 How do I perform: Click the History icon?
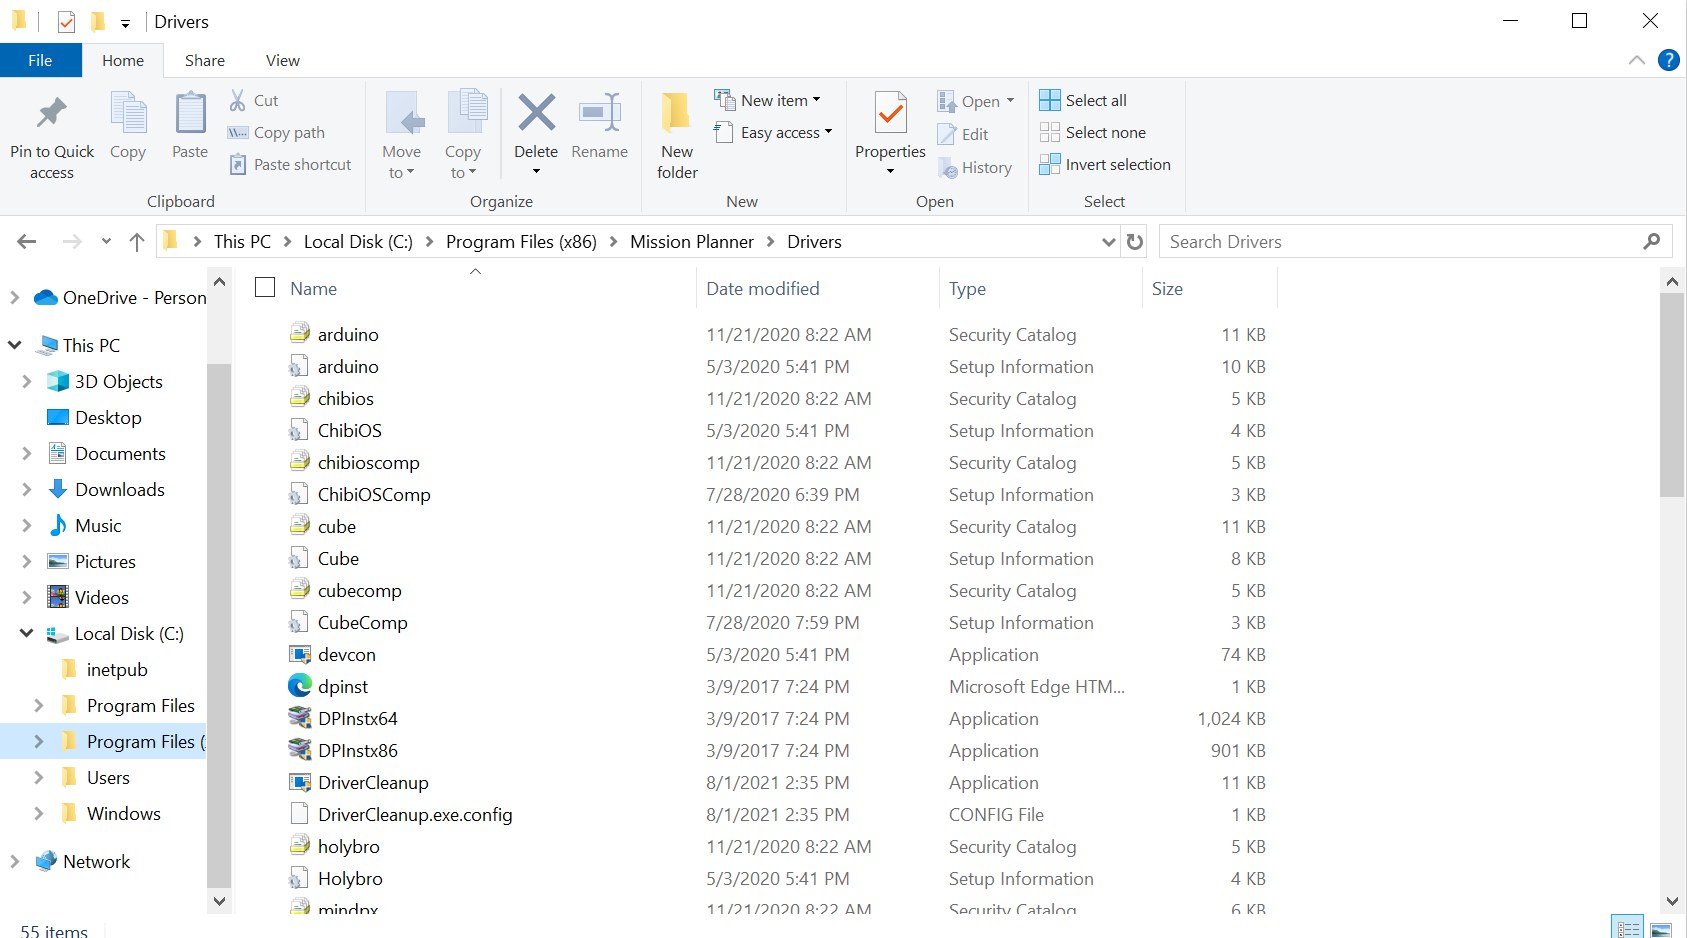coord(947,167)
